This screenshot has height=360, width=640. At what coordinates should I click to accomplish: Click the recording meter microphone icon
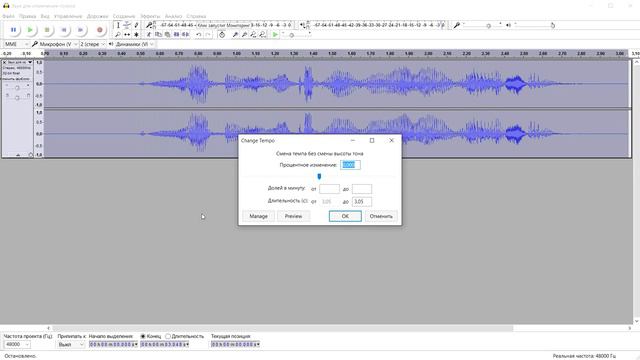point(149,25)
